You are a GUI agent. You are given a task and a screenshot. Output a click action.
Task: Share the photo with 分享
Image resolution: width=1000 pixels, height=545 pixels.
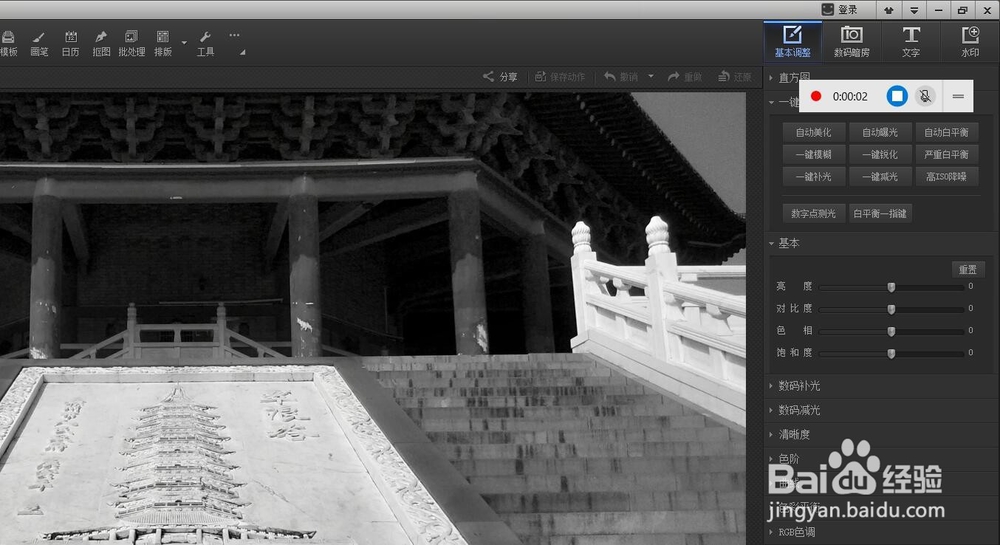pyautogui.click(x=500, y=76)
